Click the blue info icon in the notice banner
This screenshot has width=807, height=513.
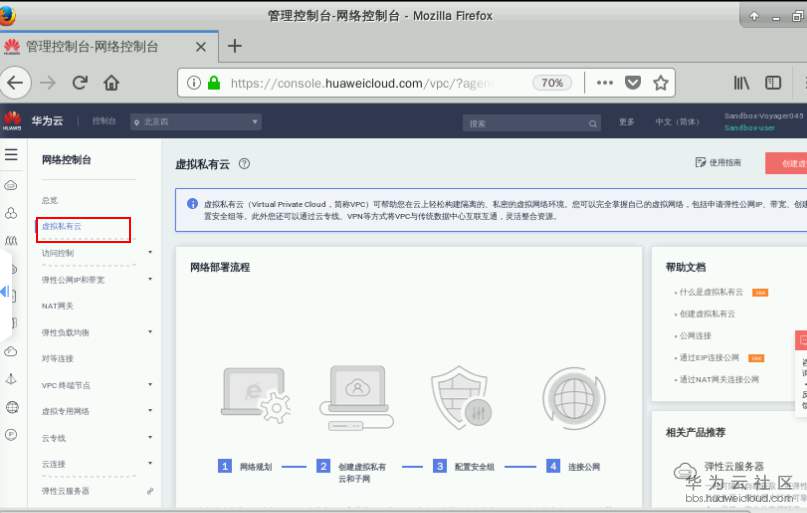pos(192,204)
